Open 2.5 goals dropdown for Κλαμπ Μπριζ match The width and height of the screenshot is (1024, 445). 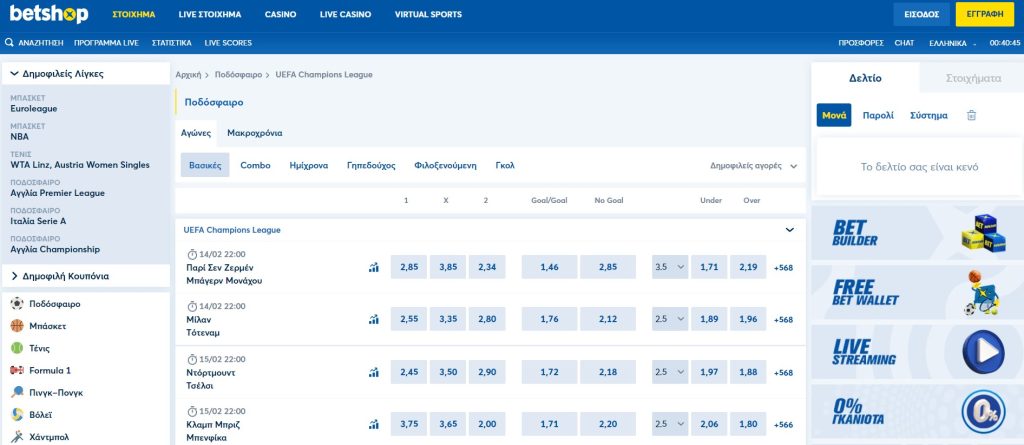point(669,424)
